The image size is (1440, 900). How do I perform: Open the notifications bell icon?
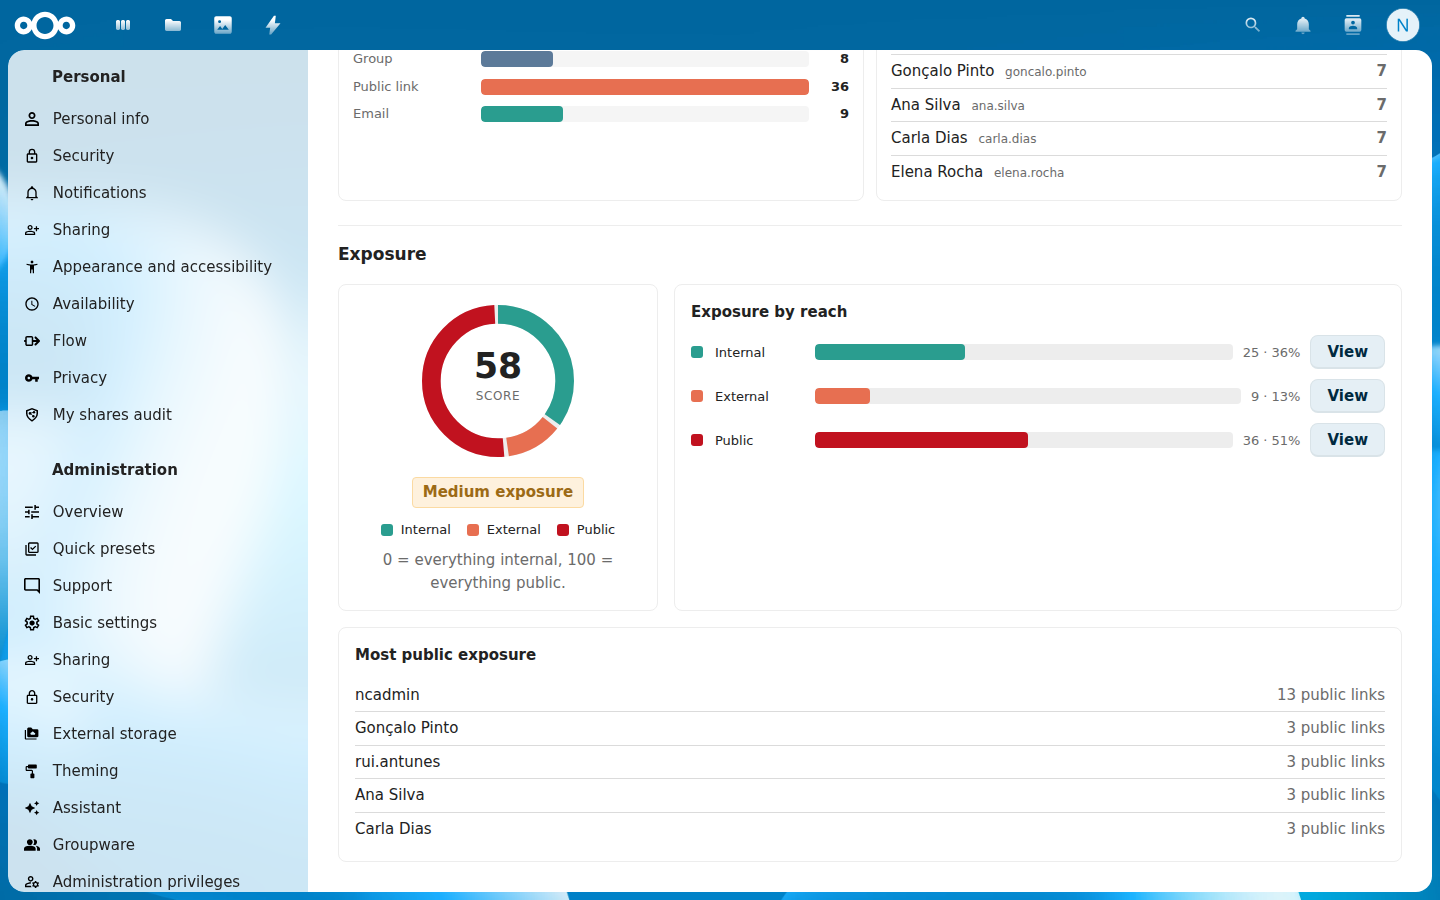tap(1302, 25)
